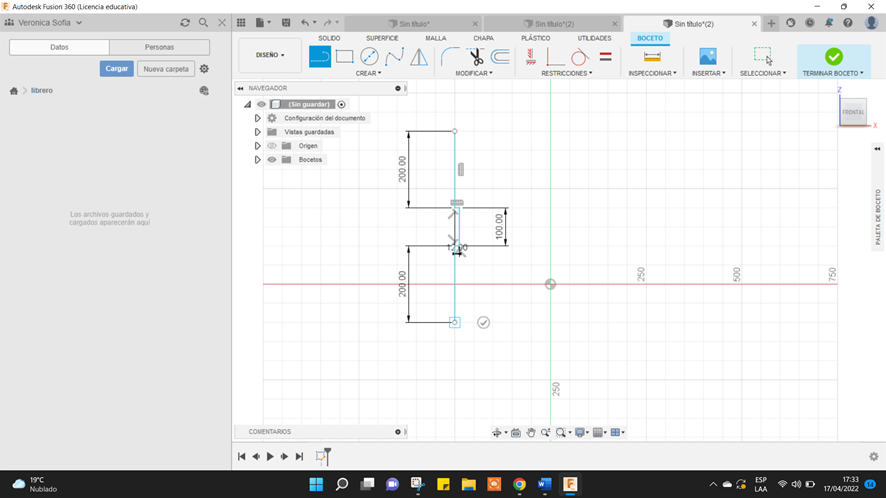Screen dimensions: 886x498
Task: Select the Spline sketch tool
Action: pos(394,57)
